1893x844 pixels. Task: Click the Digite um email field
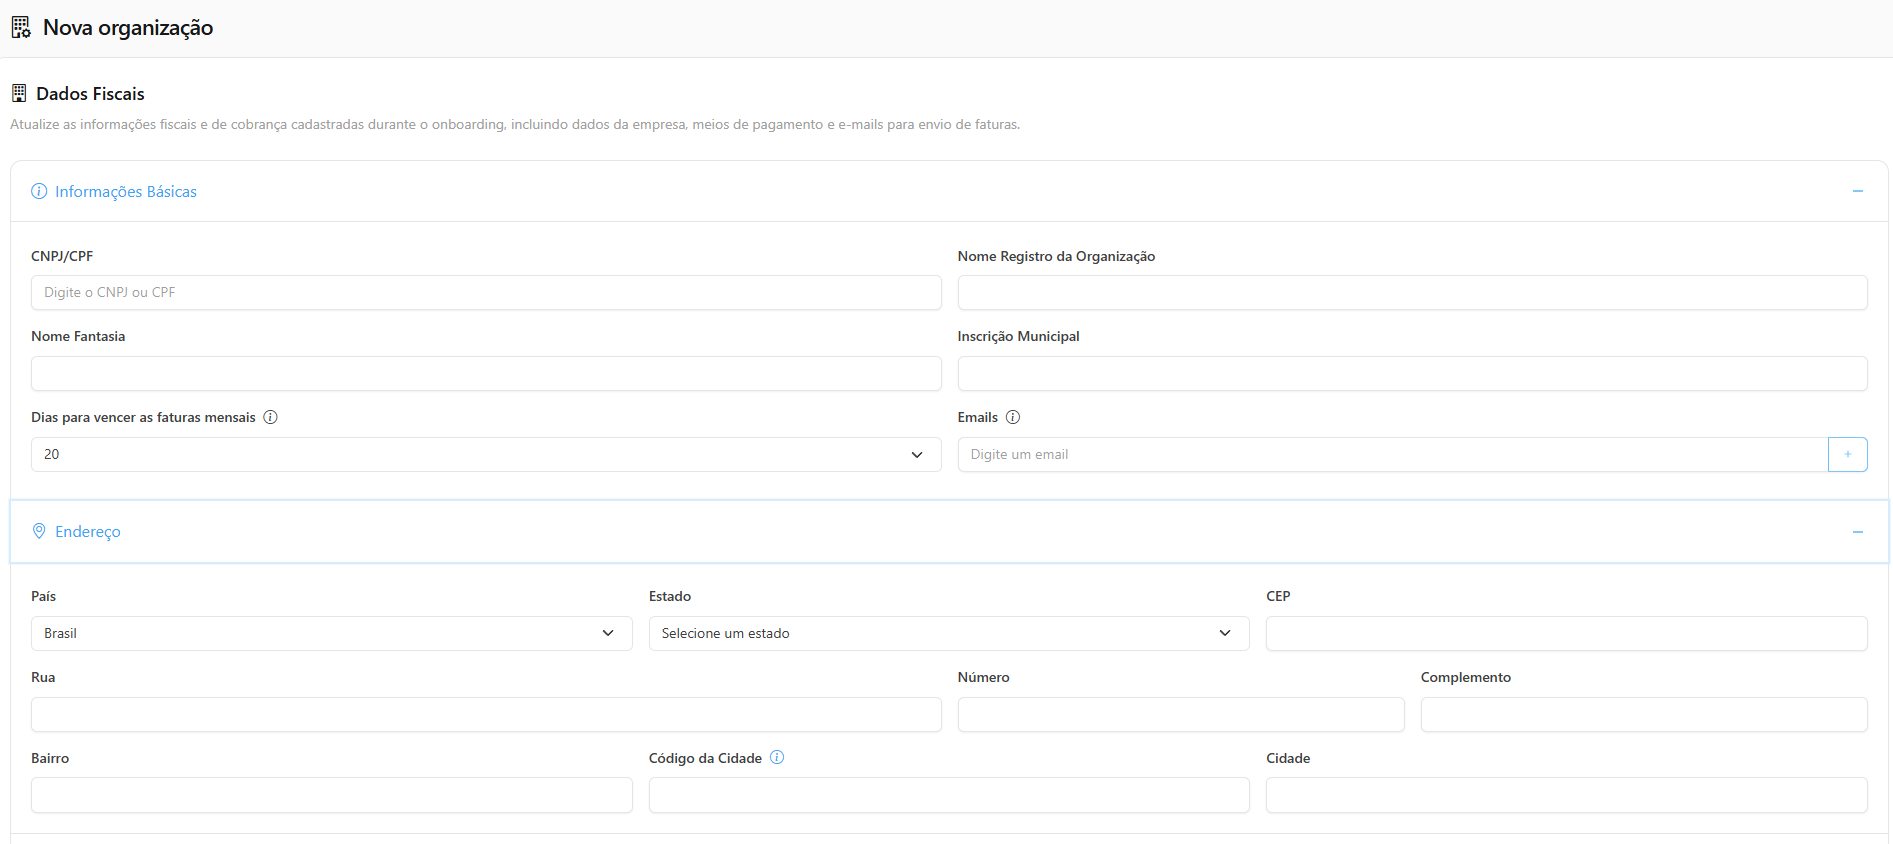tap(1392, 454)
